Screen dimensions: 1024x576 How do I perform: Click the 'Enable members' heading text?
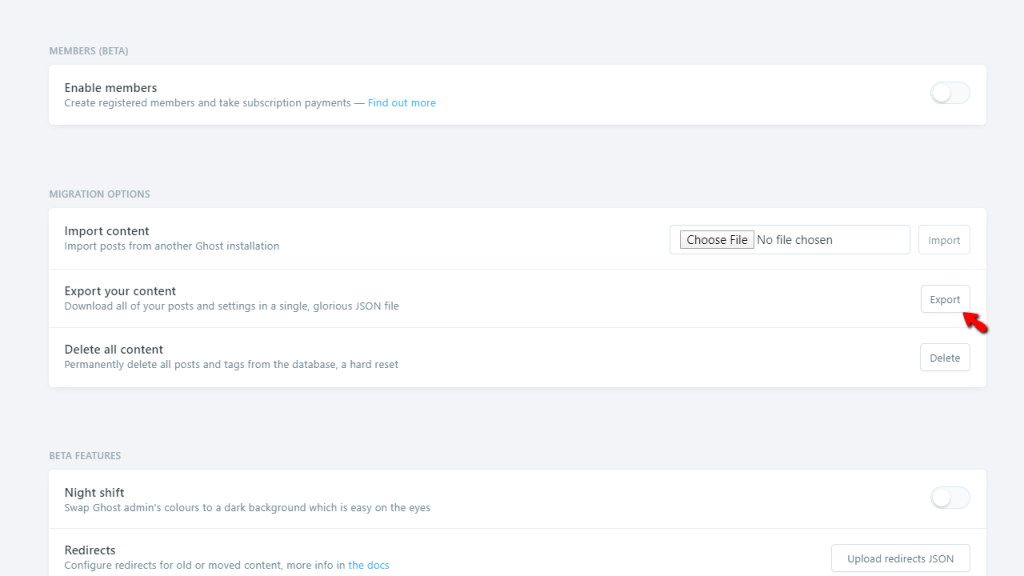click(x=111, y=88)
